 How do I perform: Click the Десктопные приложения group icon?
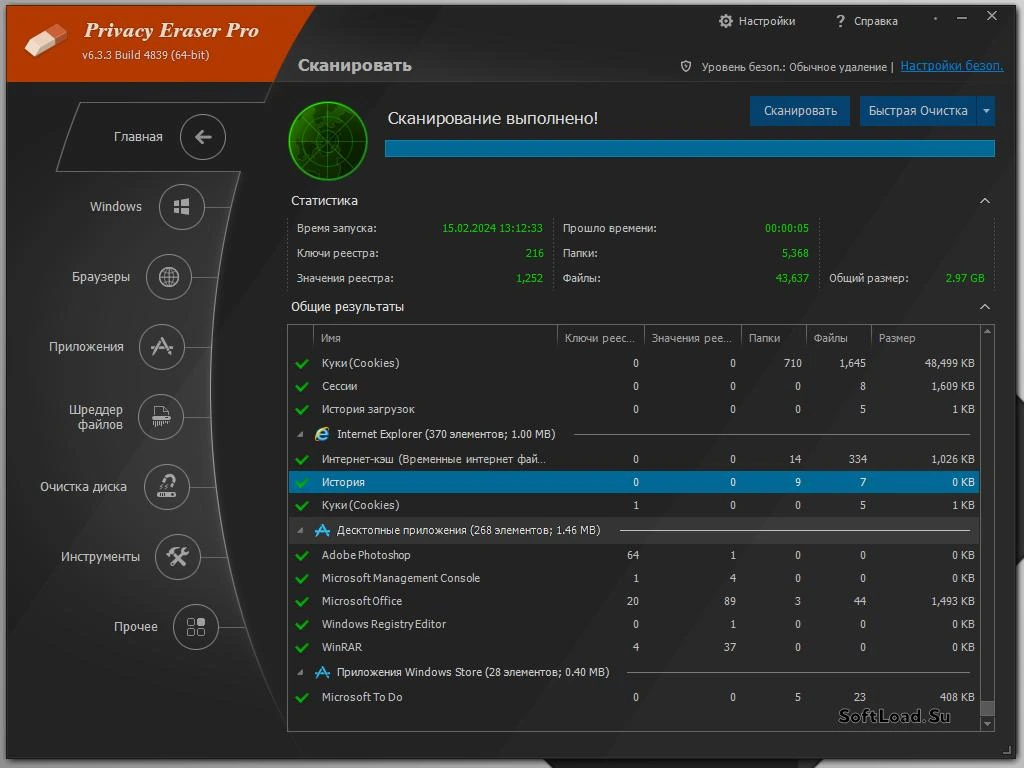(x=322, y=530)
